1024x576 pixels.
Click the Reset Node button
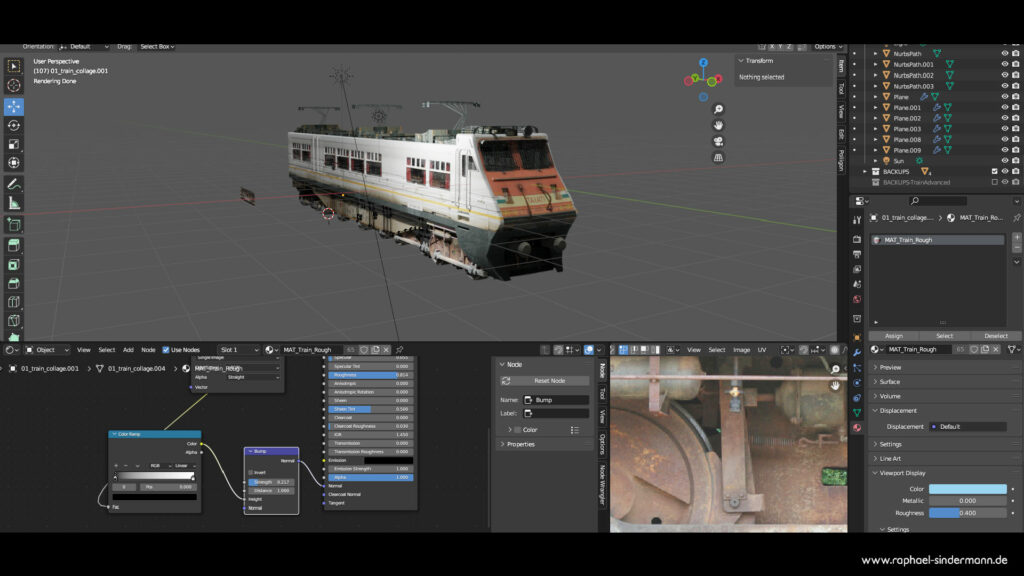point(544,381)
